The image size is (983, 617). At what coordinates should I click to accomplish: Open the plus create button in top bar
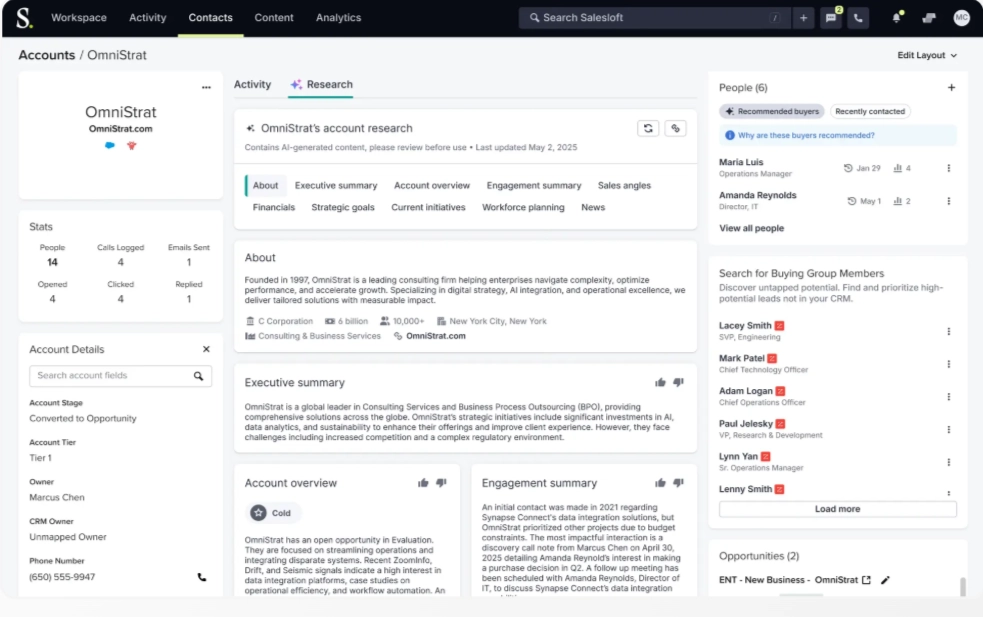pyautogui.click(x=803, y=18)
